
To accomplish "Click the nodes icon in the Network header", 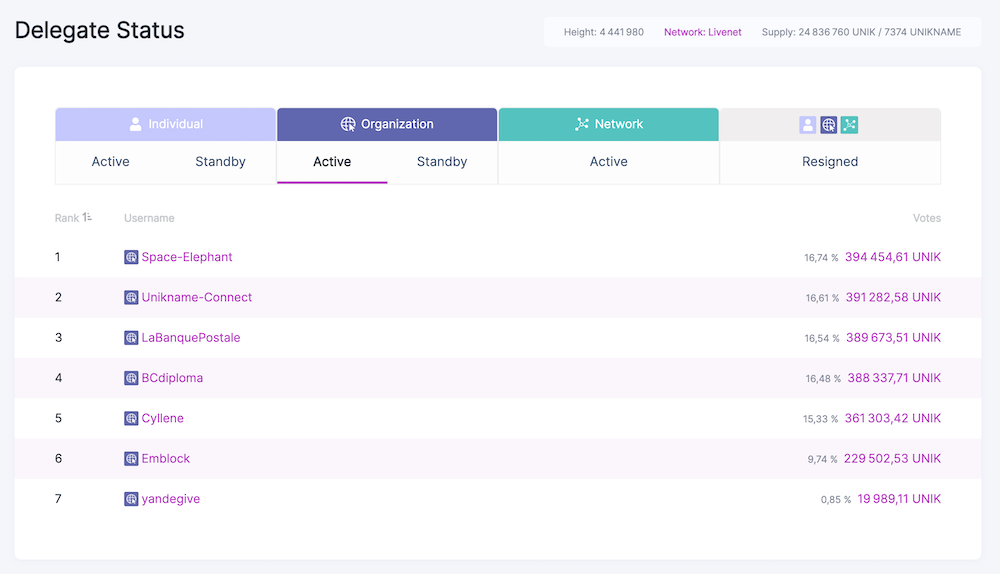I will 582,124.
